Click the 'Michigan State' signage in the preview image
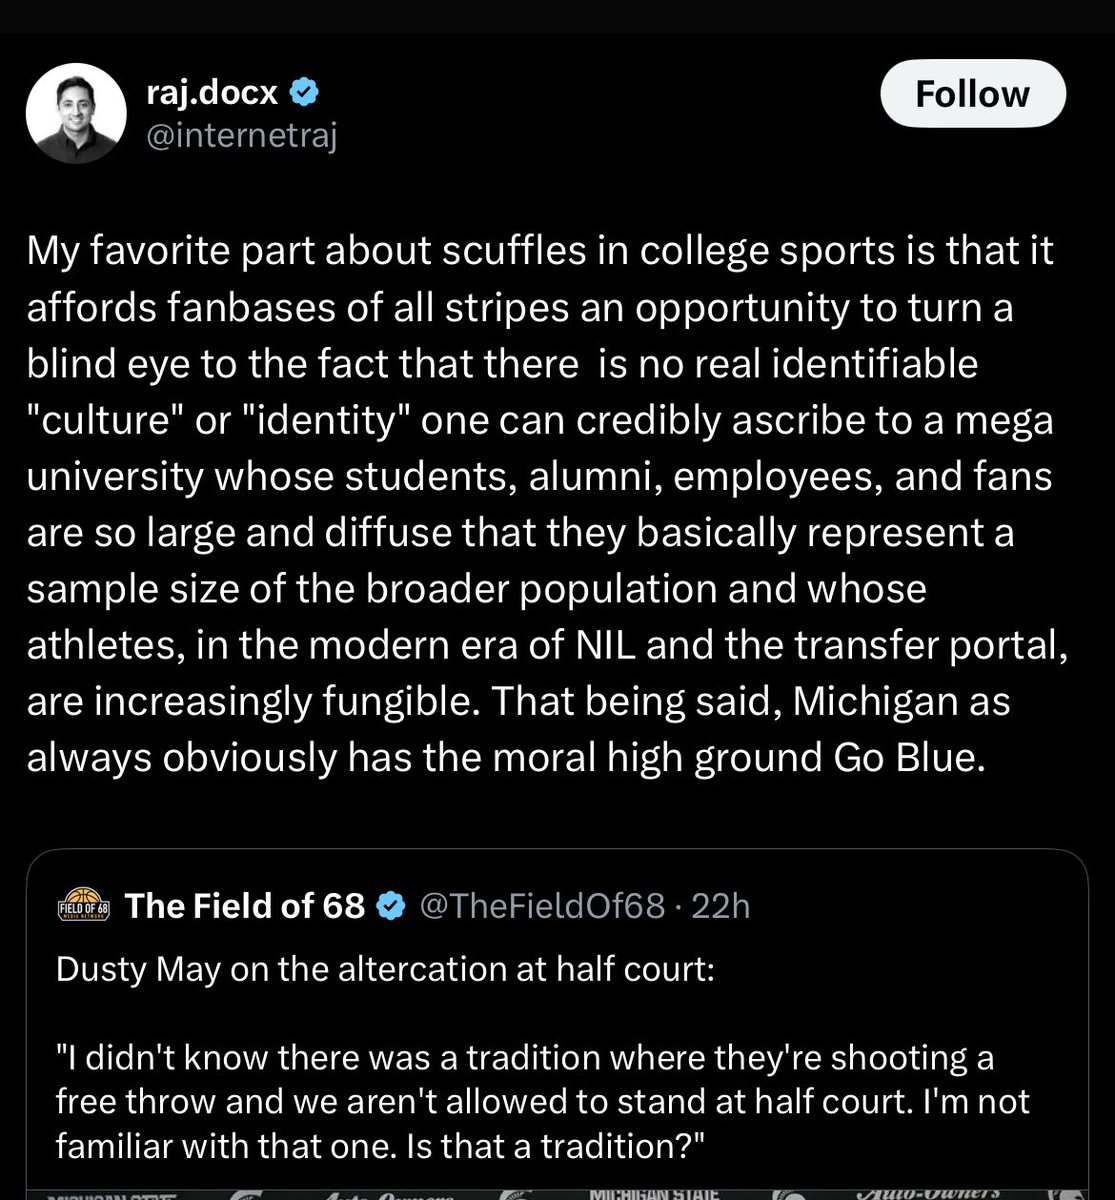 tap(655, 1191)
